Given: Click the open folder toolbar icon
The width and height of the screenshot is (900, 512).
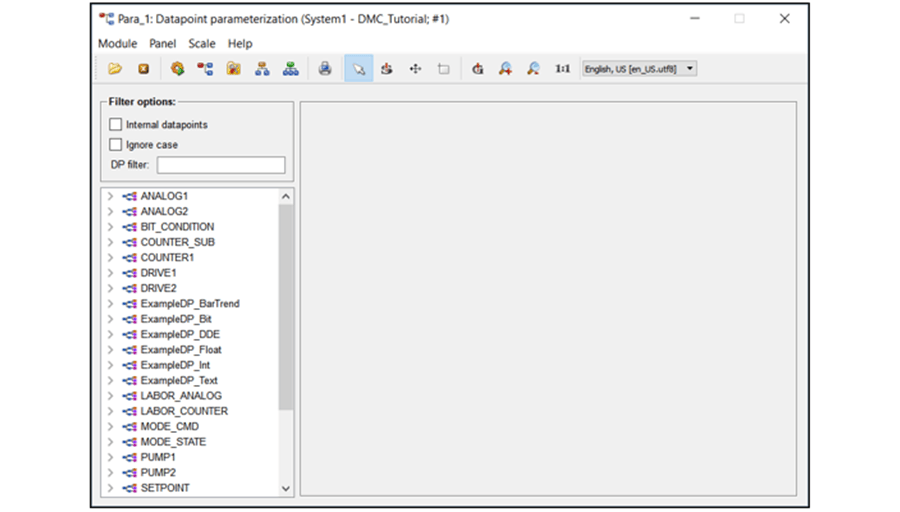Looking at the screenshot, I should [x=115, y=69].
